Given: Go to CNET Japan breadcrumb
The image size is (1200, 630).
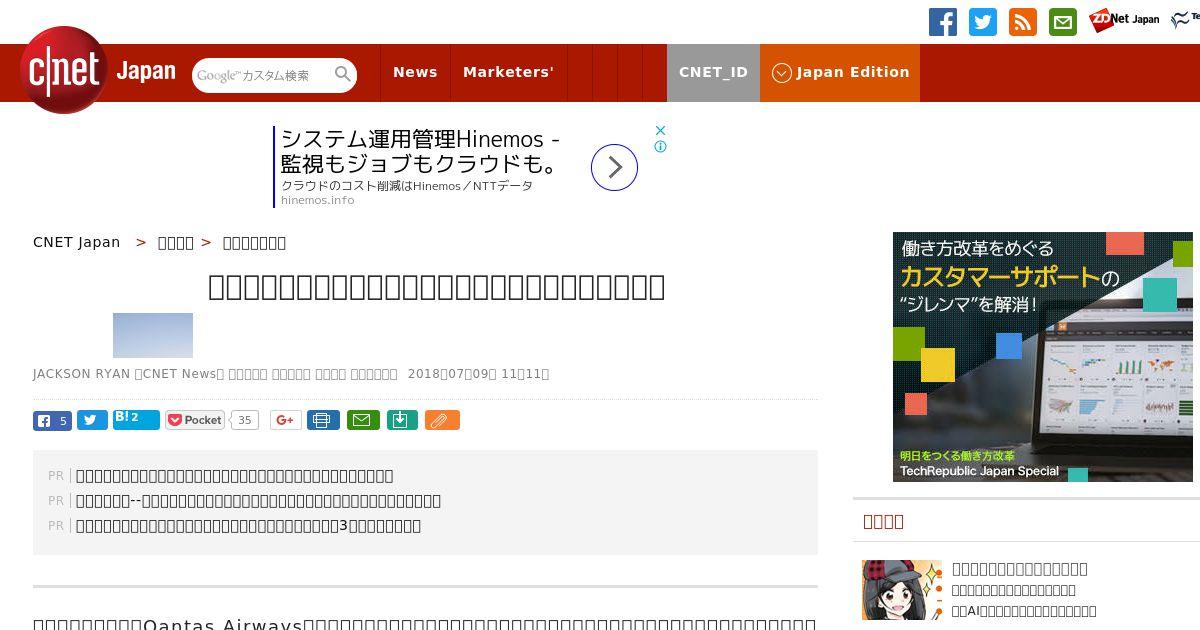Looking at the screenshot, I should click(77, 242).
